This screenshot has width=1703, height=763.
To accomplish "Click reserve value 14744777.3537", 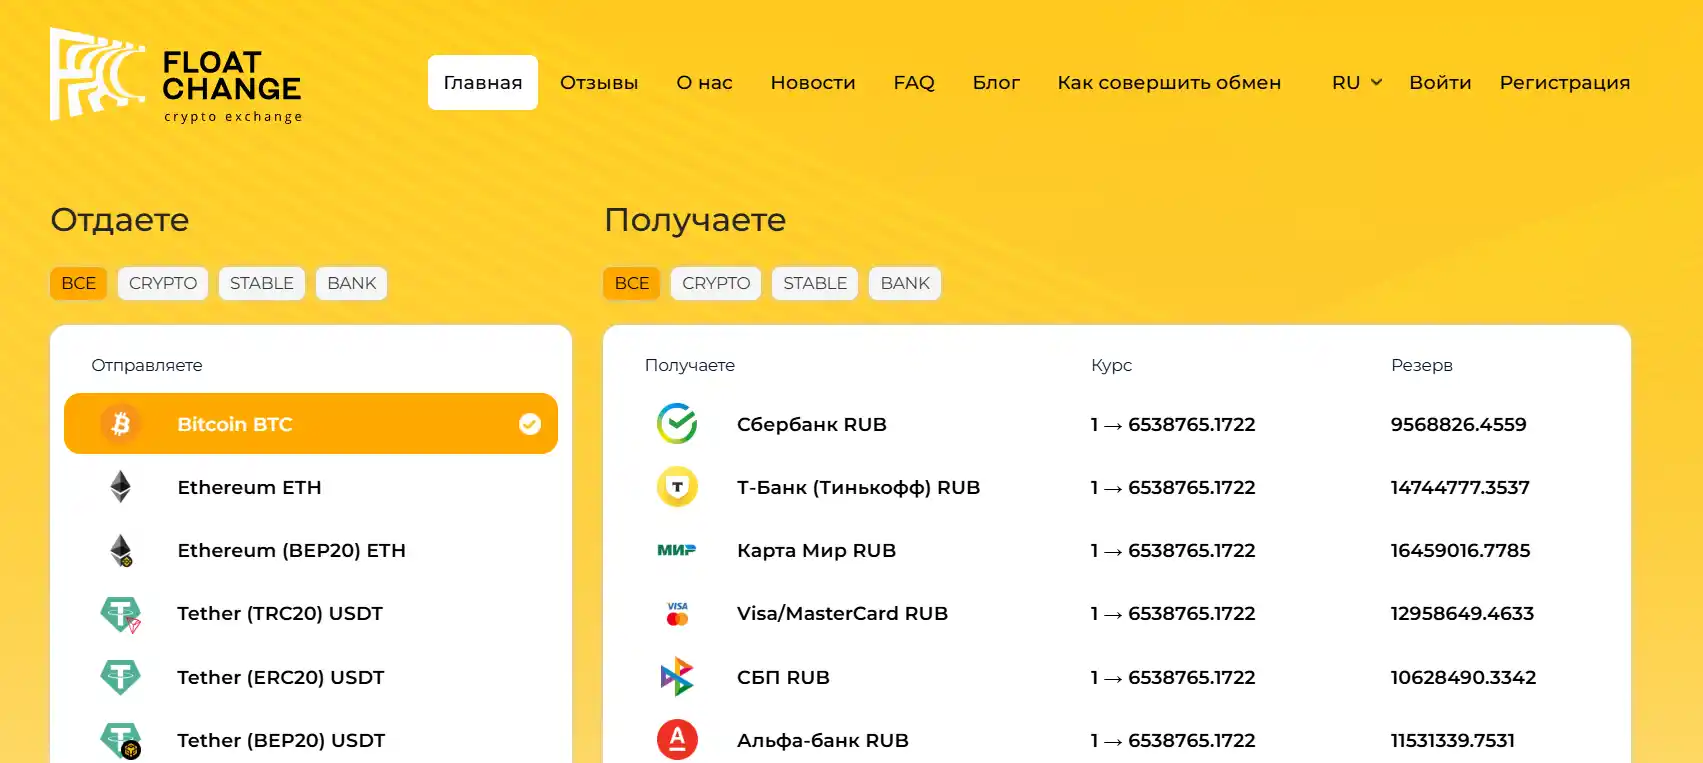I will pos(1460,487).
